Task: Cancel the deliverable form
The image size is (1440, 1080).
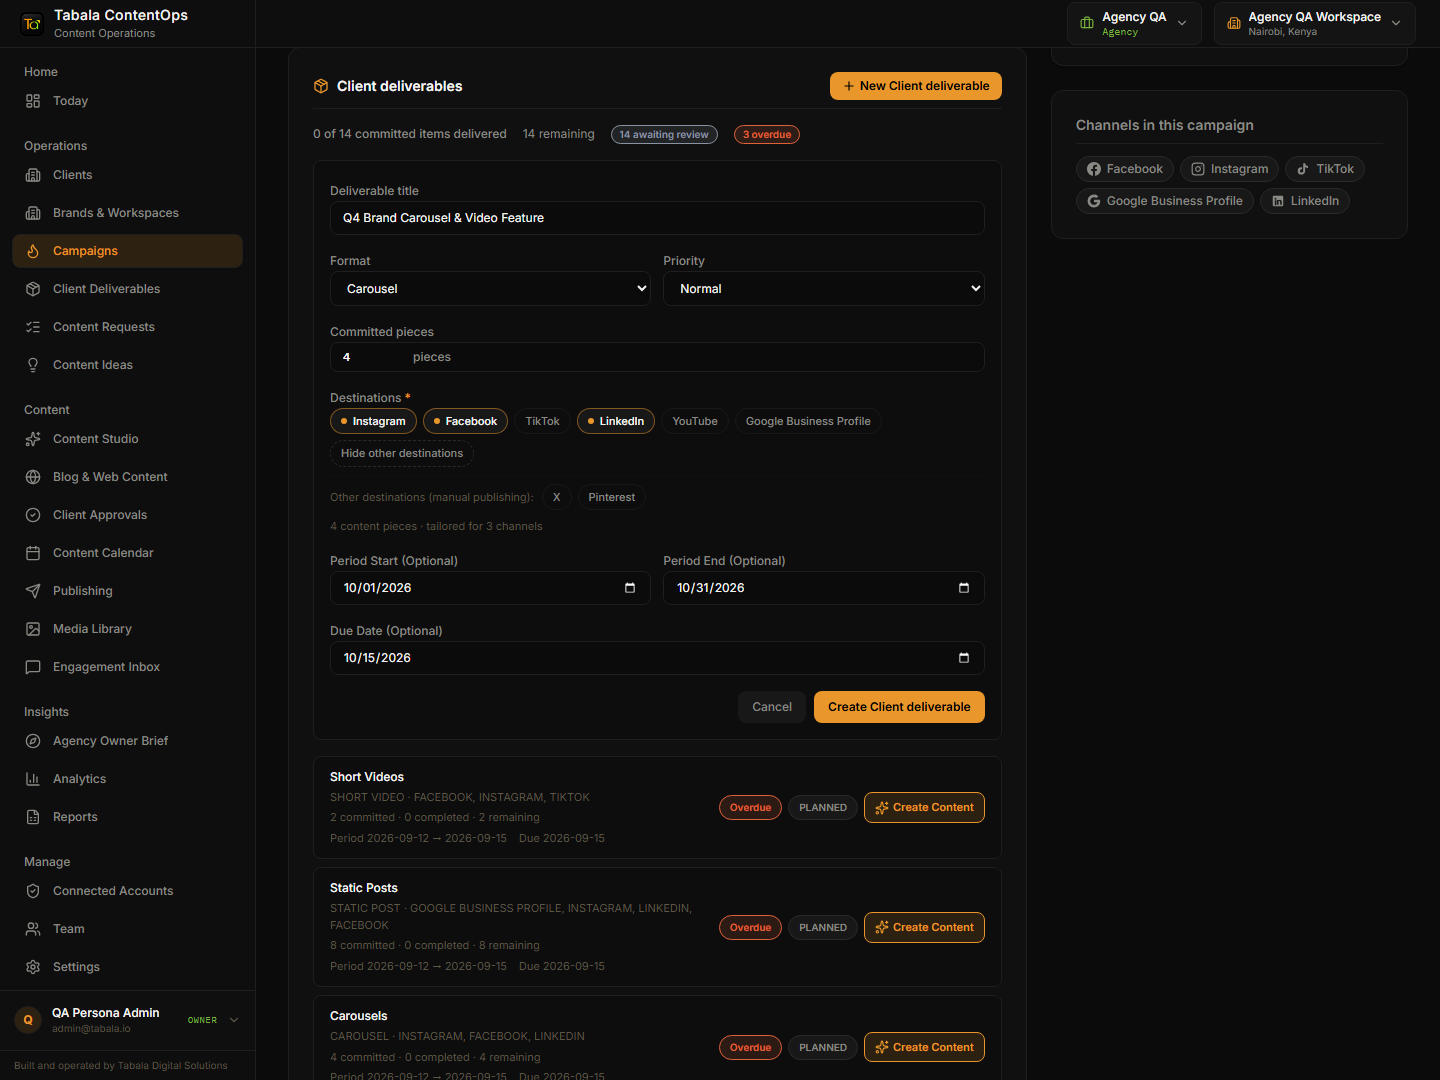Action: coord(772,707)
